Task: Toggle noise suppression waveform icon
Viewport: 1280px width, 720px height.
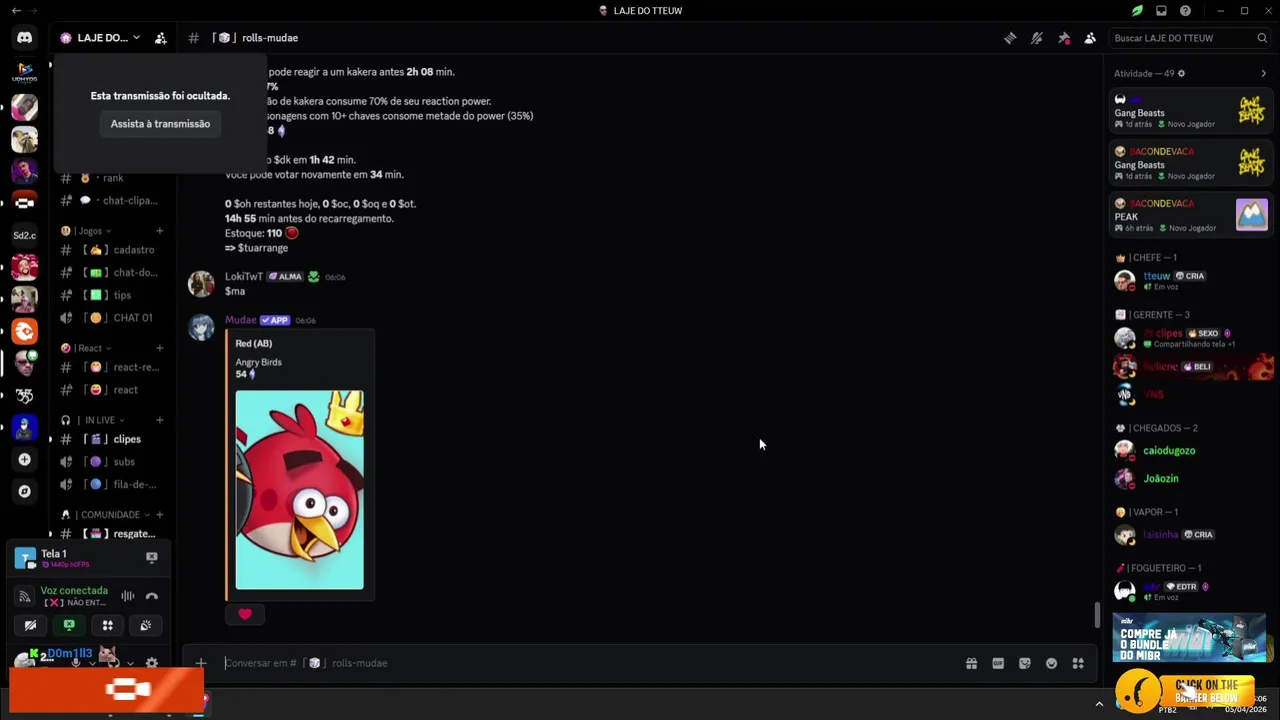Action: (128, 596)
